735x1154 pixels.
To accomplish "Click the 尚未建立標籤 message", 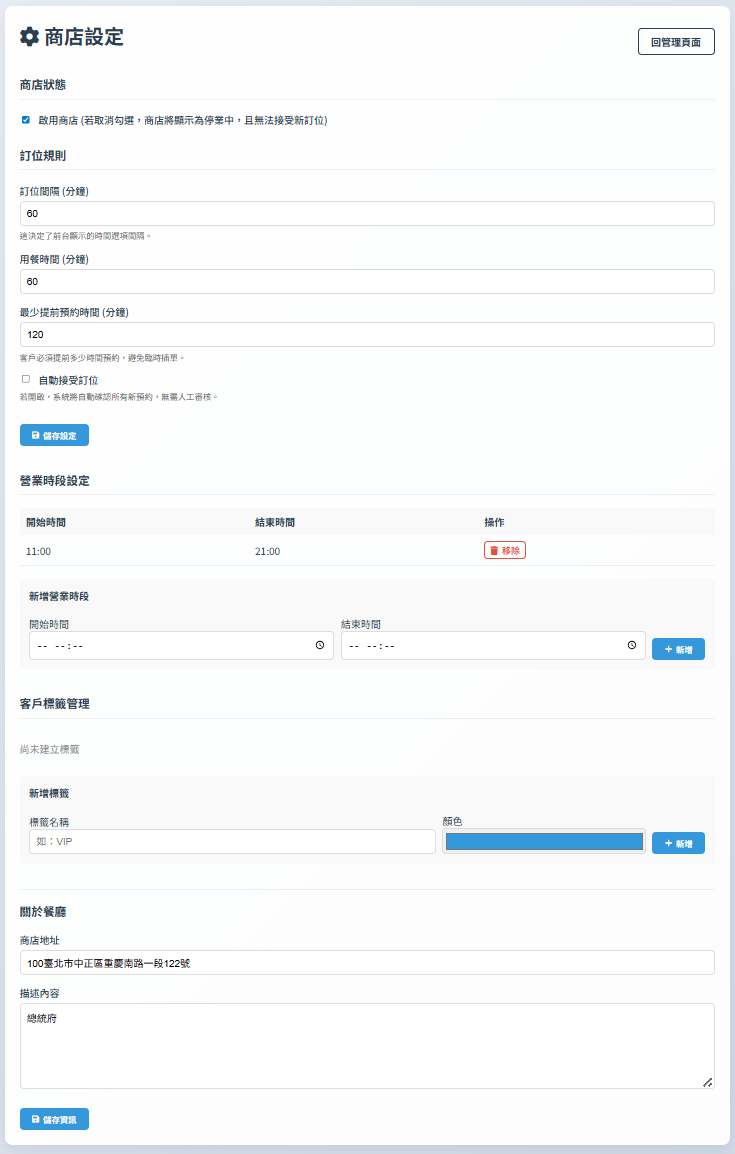I will coord(49,749).
